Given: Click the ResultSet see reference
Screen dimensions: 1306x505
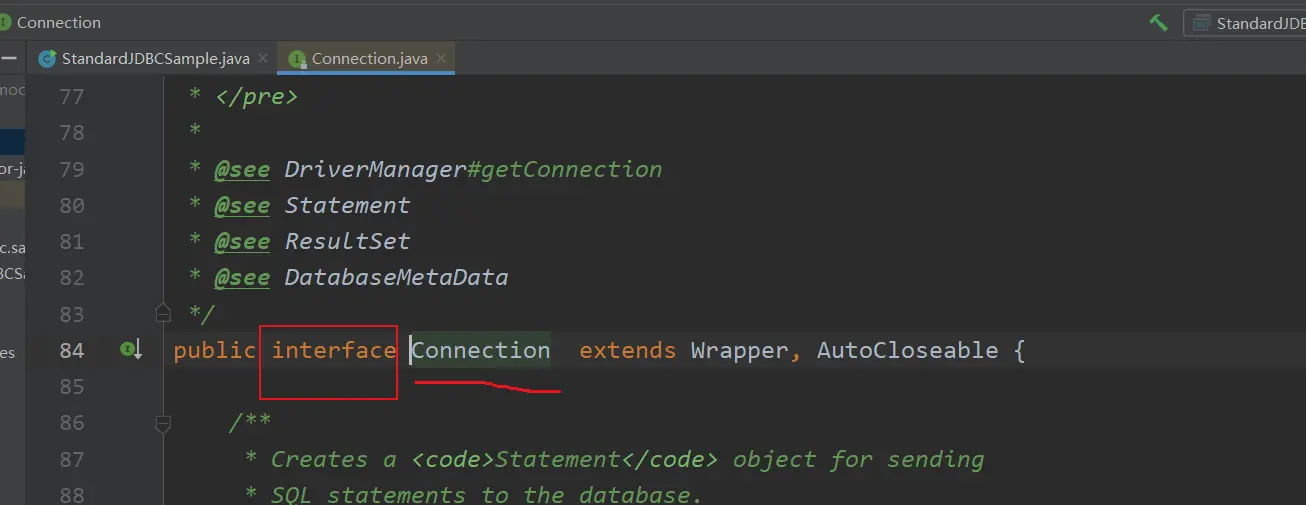Looking at the screenshot, I should [x=347, y=242].
